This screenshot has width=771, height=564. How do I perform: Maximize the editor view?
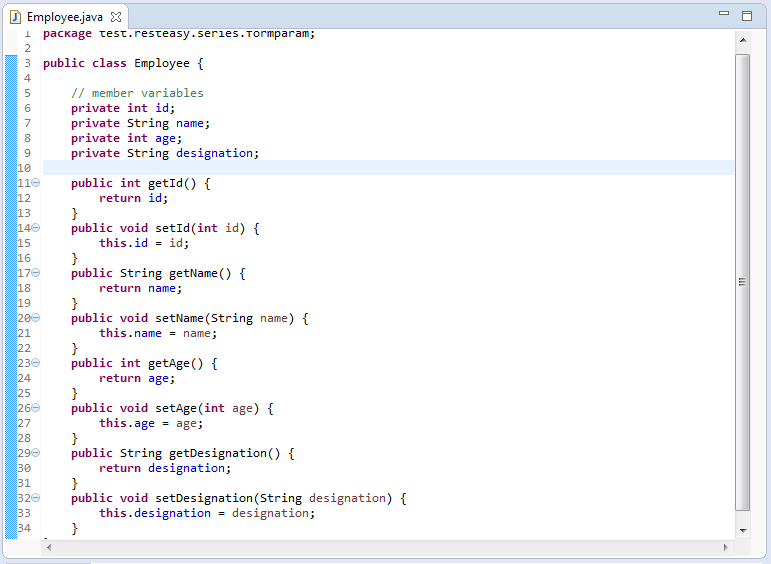tap(747, 16)
